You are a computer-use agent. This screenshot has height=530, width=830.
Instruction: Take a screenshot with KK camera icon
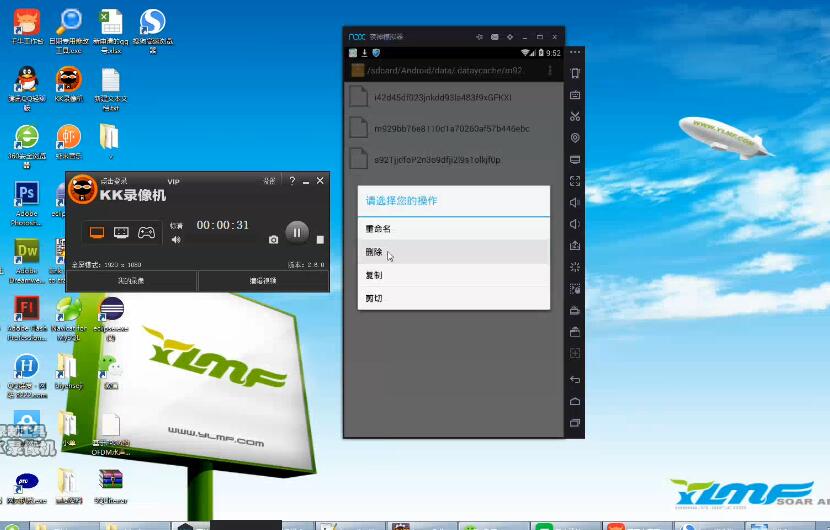point(273,240)
